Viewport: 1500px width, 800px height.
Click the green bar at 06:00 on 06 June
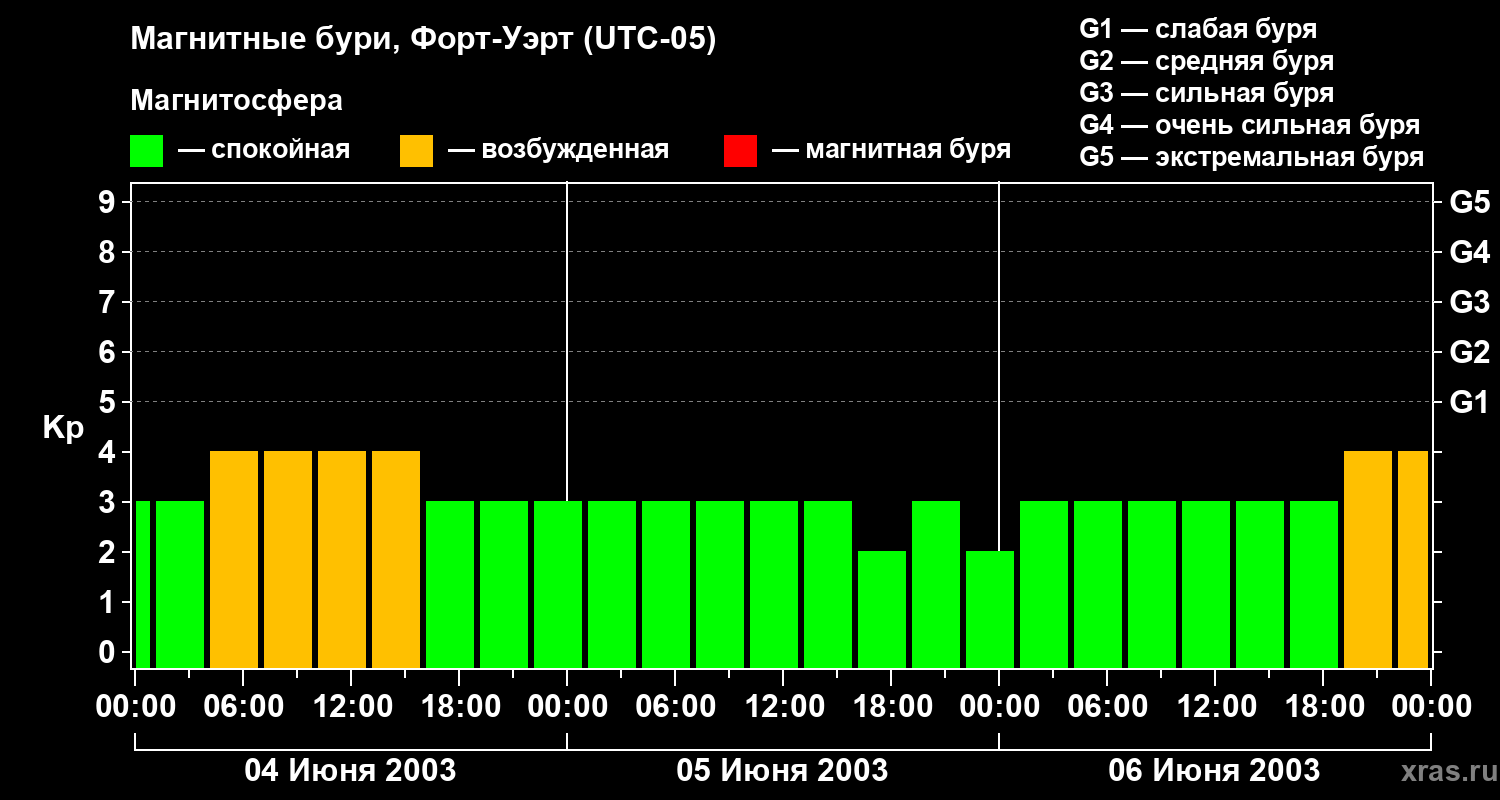click(1098, 584)
